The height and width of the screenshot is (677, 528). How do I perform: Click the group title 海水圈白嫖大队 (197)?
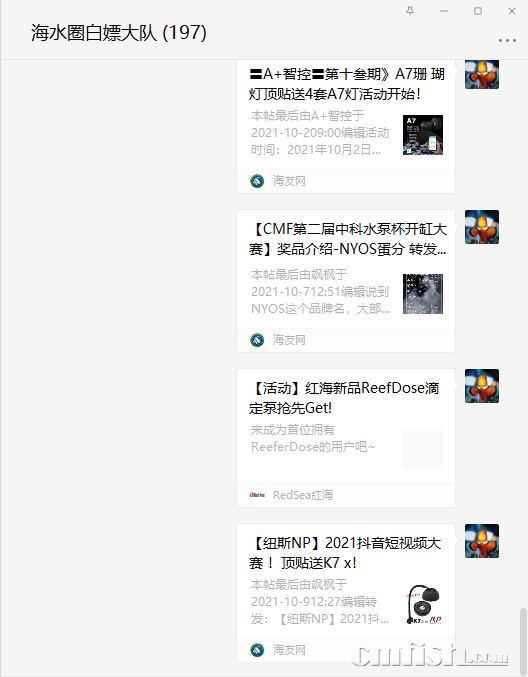(x=119, y=33)
